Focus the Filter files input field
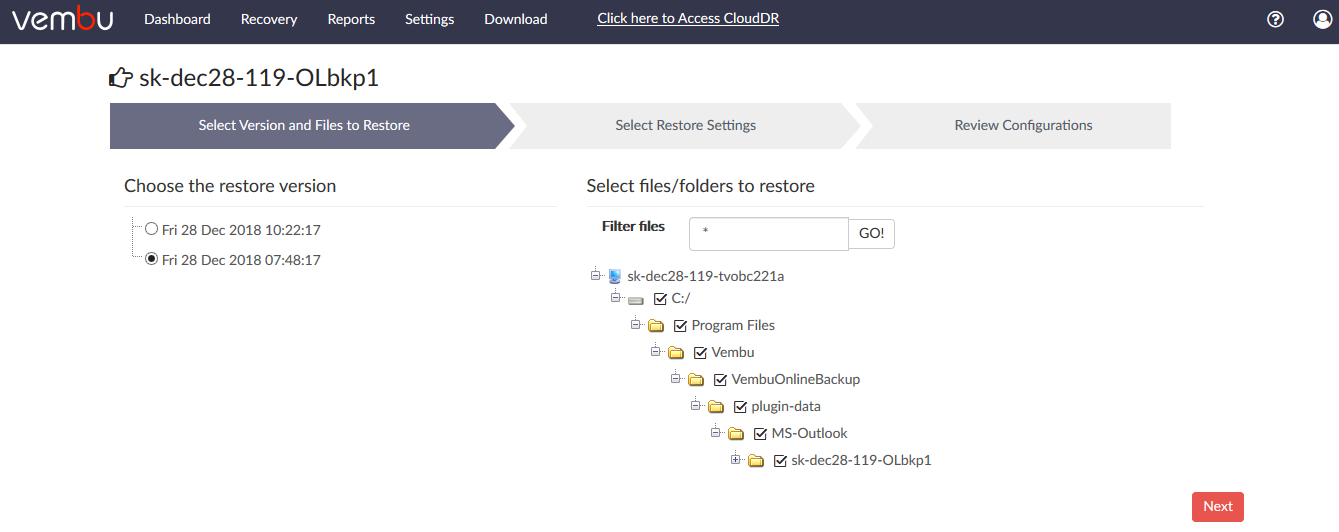1339x532 pixels. coord(769,234)
